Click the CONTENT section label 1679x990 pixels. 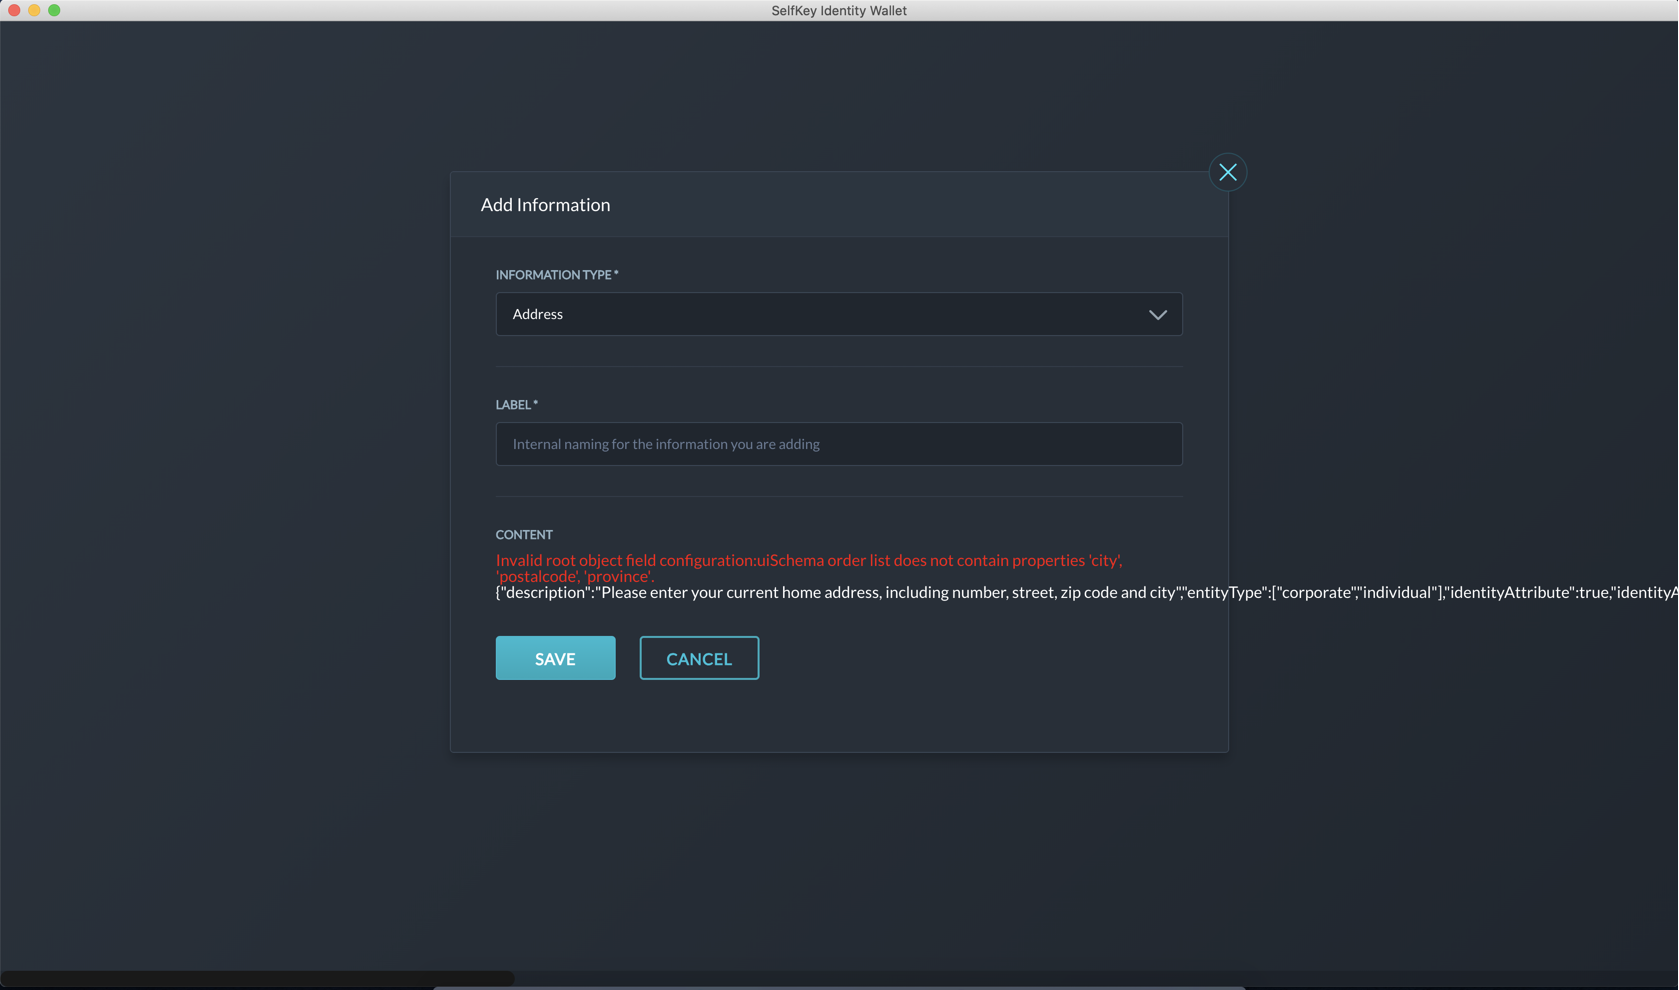(524, 535)
